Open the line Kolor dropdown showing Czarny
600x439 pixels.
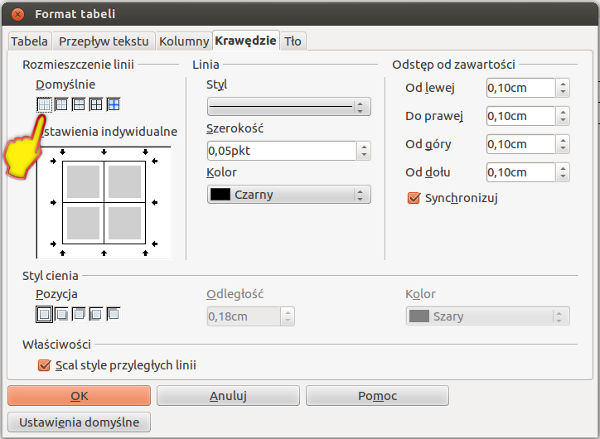tap(288, 195)
